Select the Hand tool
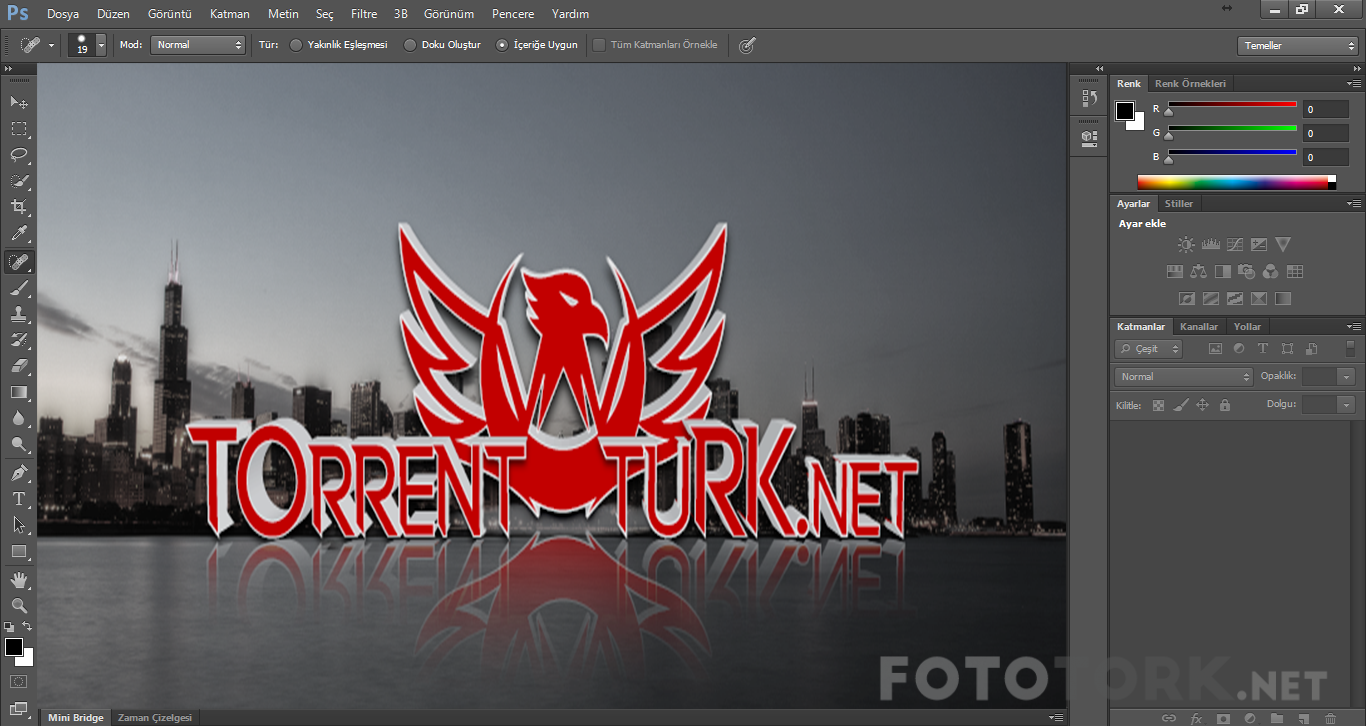 19,579
